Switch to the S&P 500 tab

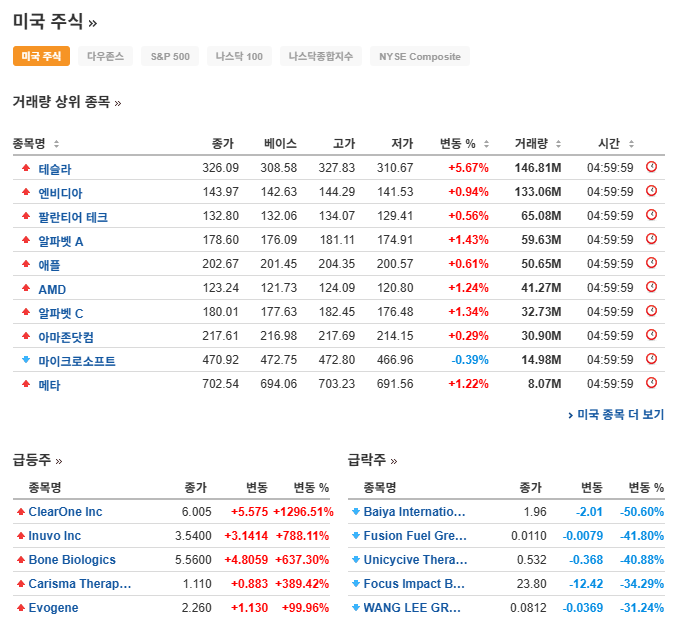tap(170, 56)
